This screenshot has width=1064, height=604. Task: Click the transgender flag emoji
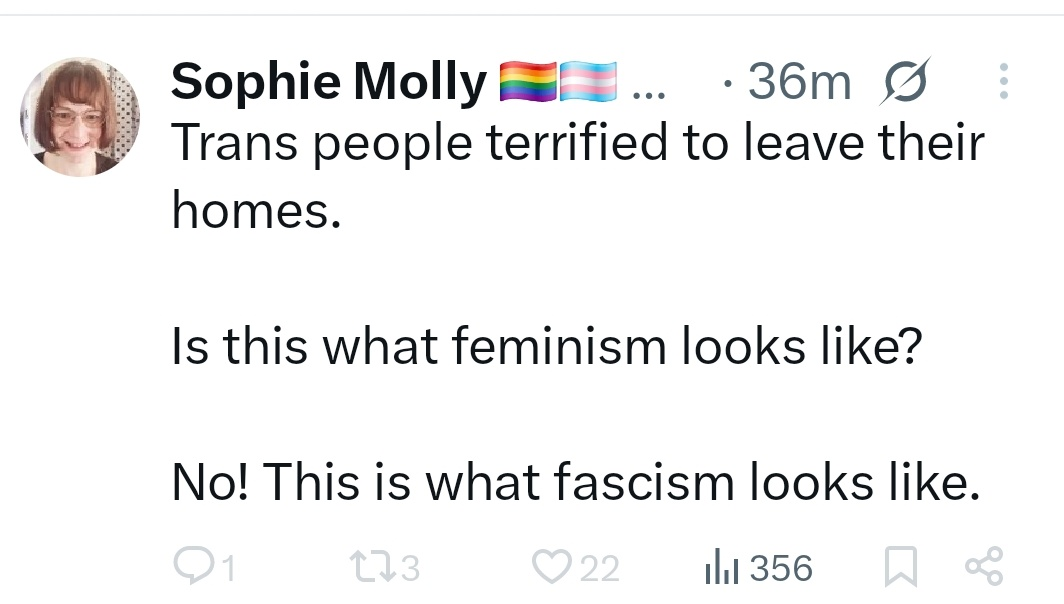[588, 81]
